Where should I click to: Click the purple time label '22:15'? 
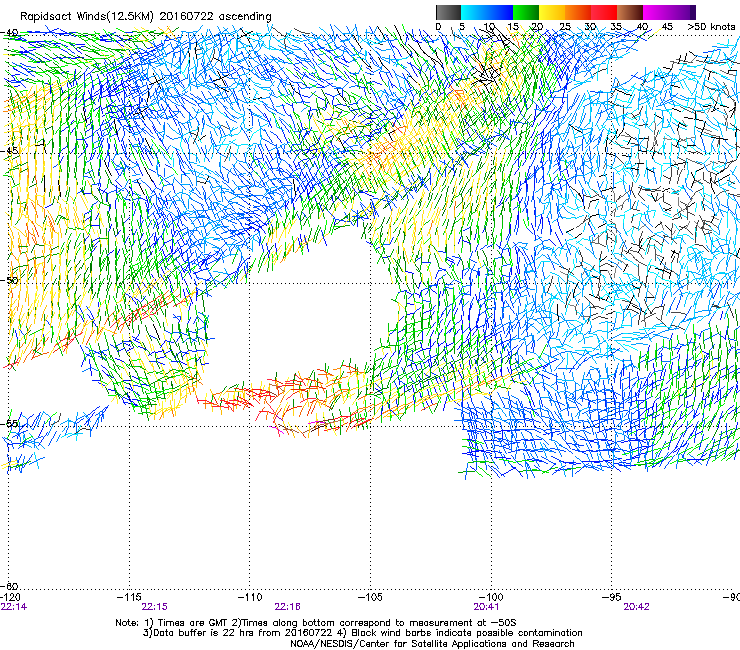click(154, 607)
